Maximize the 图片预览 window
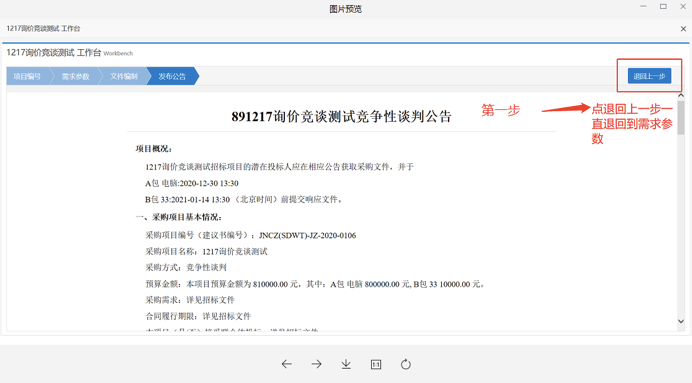 (x=663, y=6)
